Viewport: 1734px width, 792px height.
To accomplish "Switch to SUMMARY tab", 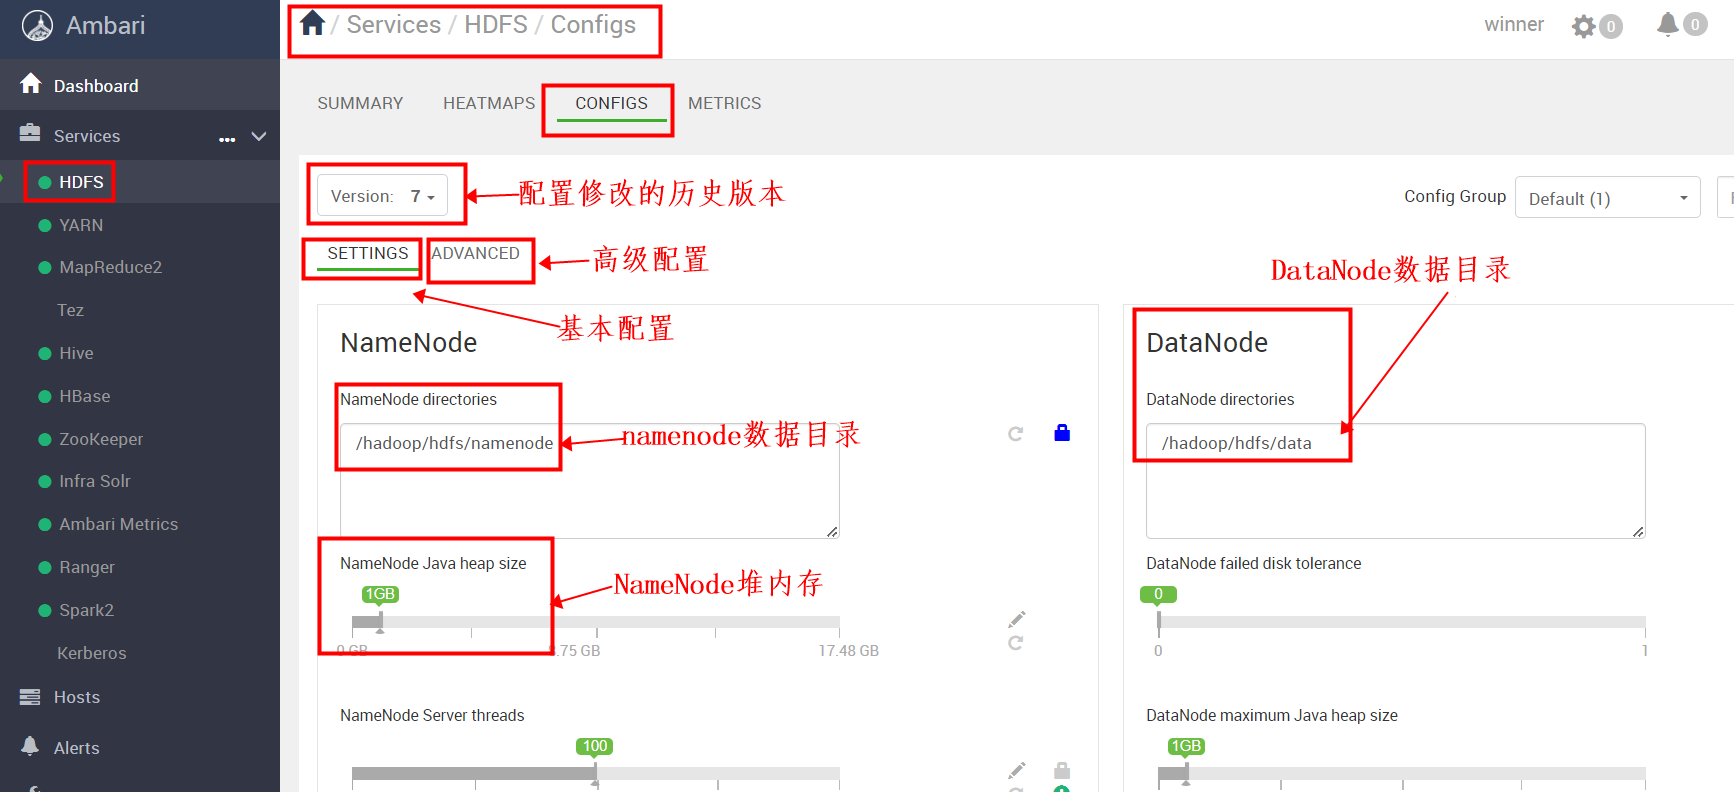I will pyautogui.click(x=360, y=103).
